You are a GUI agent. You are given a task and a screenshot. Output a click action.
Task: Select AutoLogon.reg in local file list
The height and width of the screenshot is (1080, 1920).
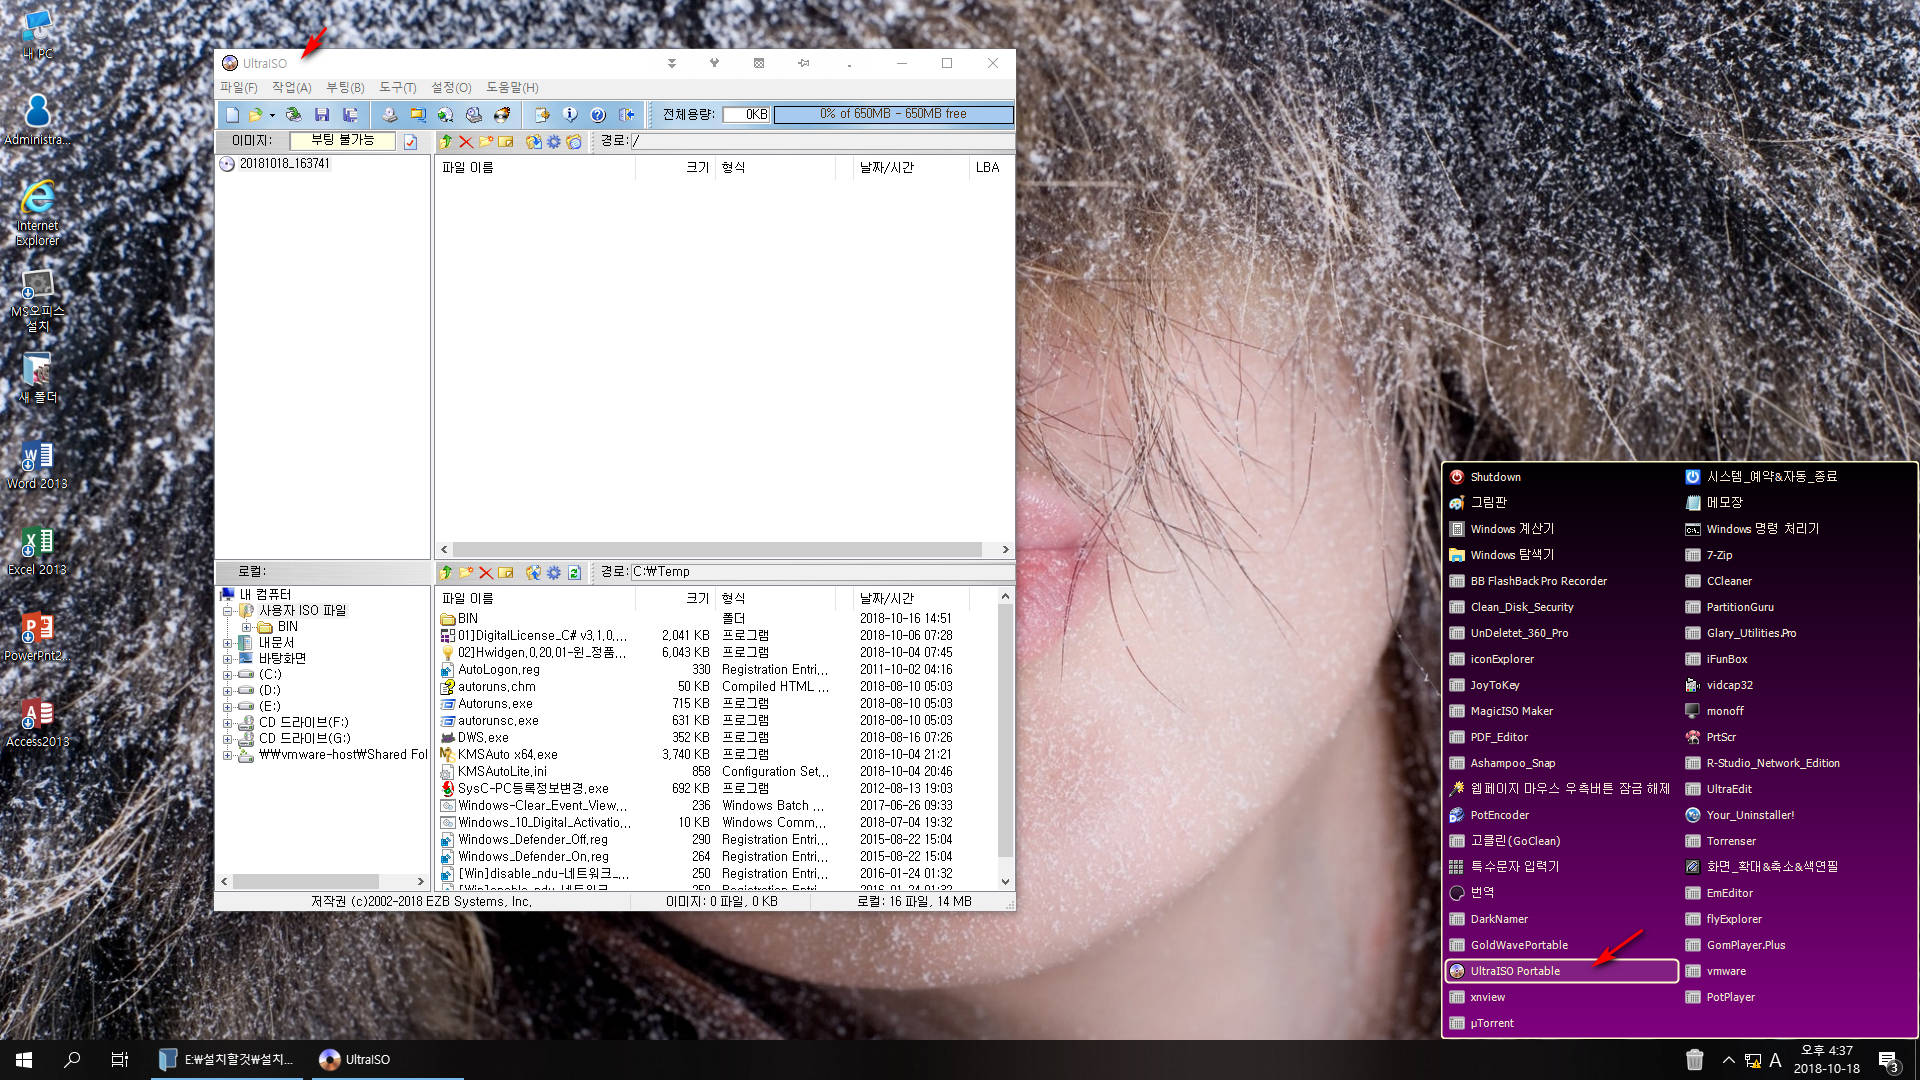pyautogui.click(x=498, y=670)
